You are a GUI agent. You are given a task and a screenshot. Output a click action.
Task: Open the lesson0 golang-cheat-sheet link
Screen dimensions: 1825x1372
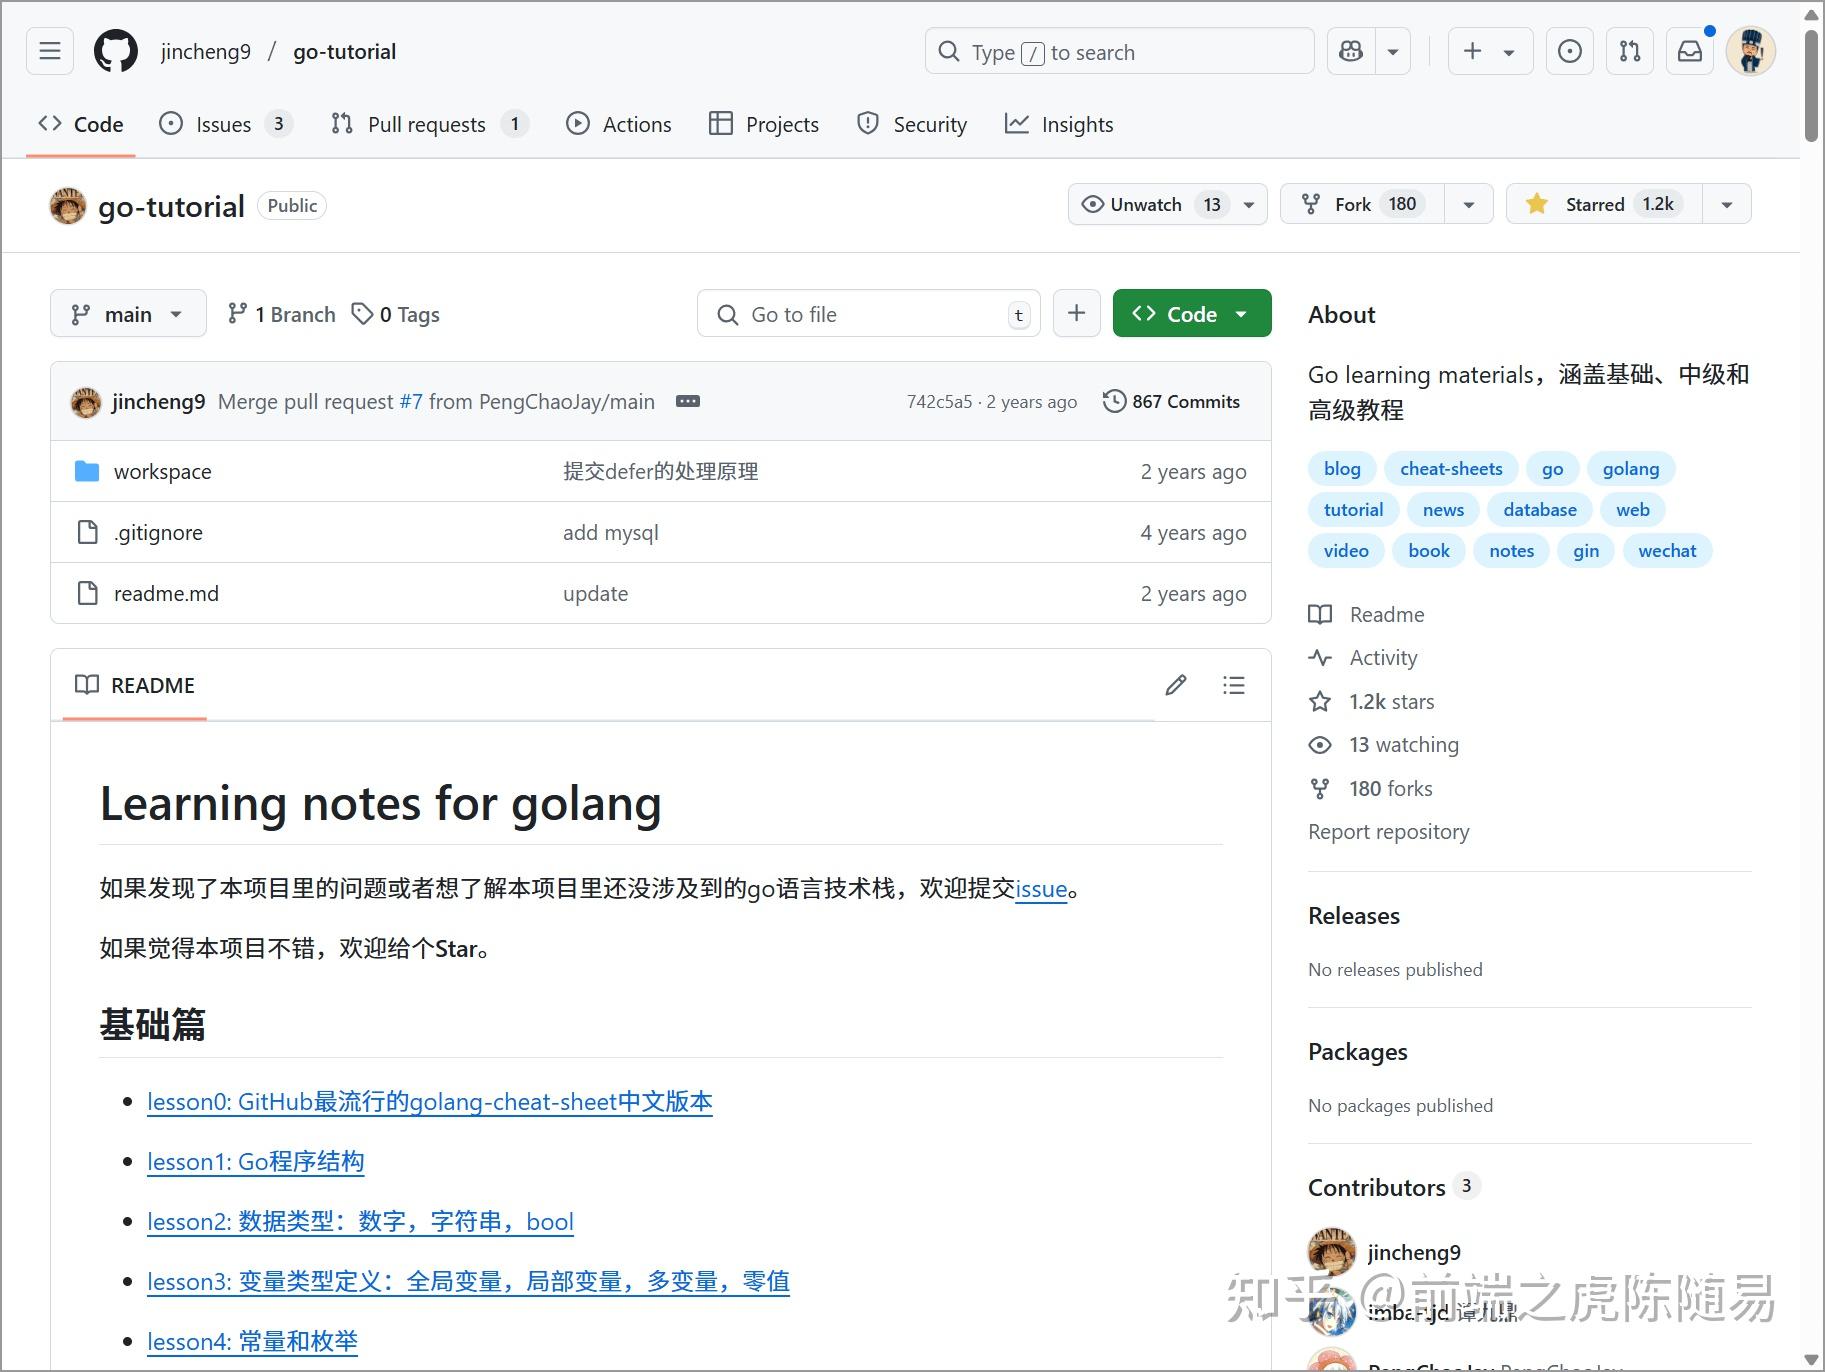coord(430,1101)
